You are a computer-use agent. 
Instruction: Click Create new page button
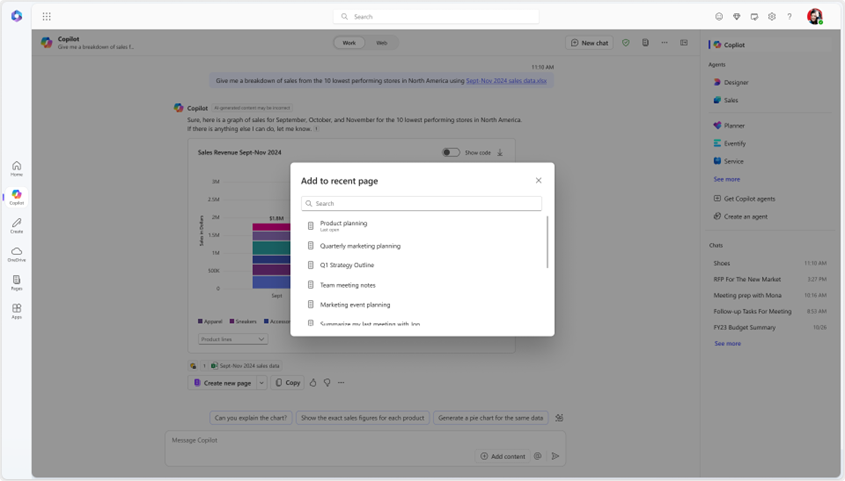(222, 383)
